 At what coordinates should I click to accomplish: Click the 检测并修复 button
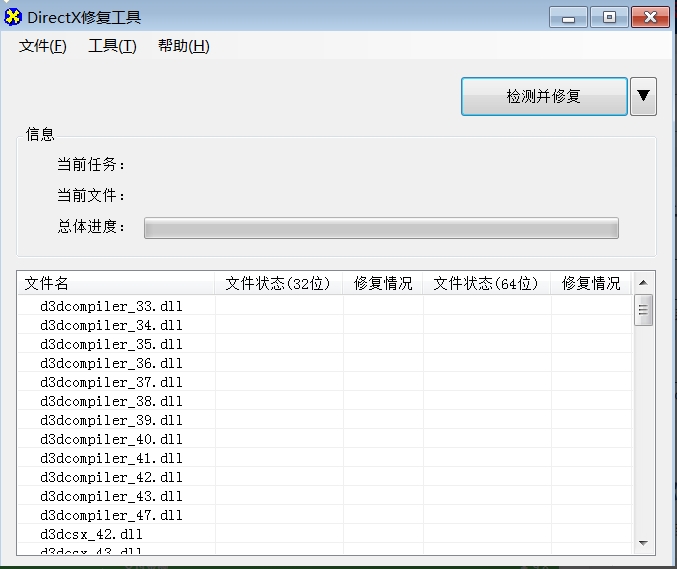click(544, 96)
